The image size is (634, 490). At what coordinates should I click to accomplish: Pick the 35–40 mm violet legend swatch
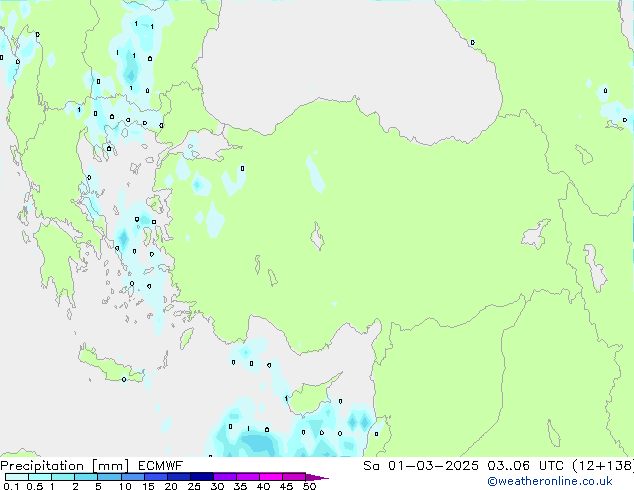pyautogui.click(x=247, y=477)
